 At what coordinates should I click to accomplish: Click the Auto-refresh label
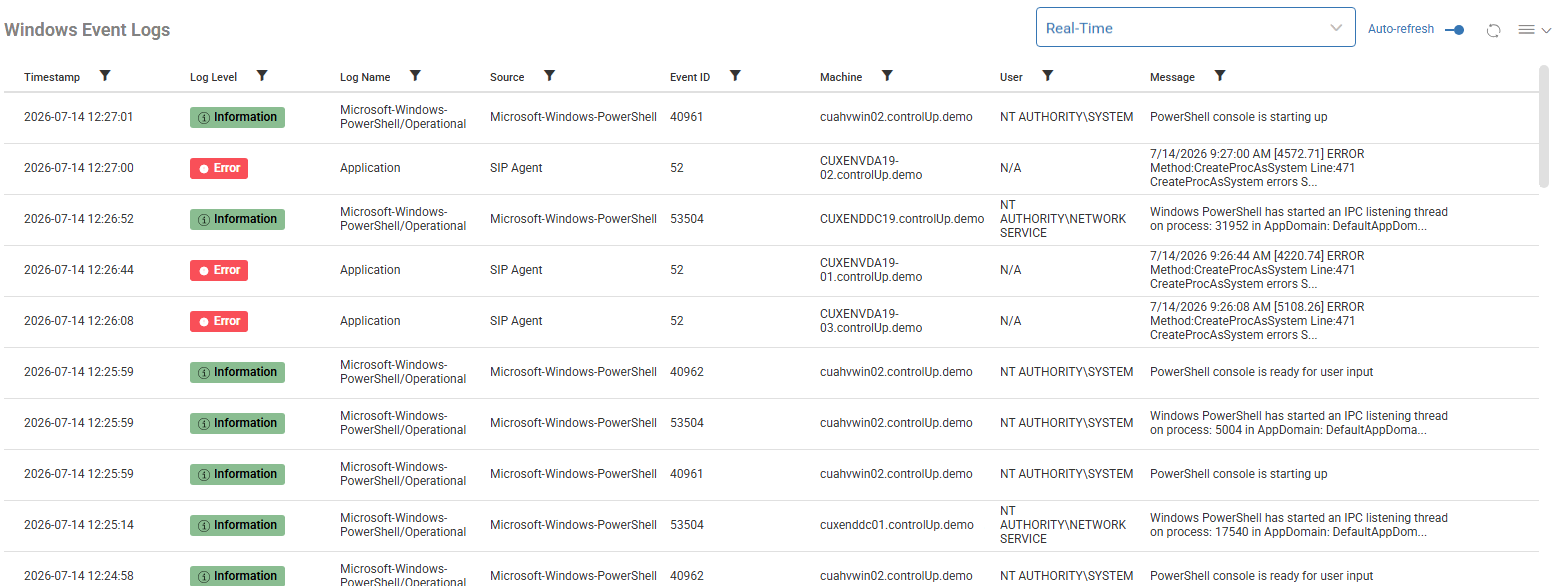tap(1401, 30)
